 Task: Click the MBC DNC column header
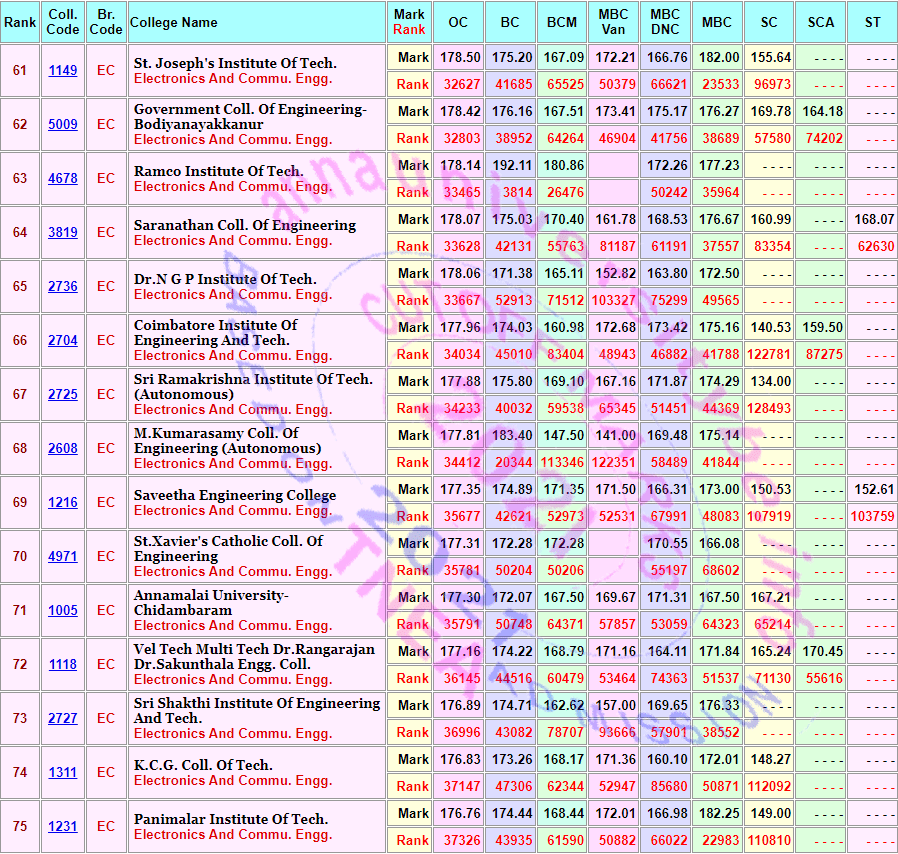tap(665, 22)
